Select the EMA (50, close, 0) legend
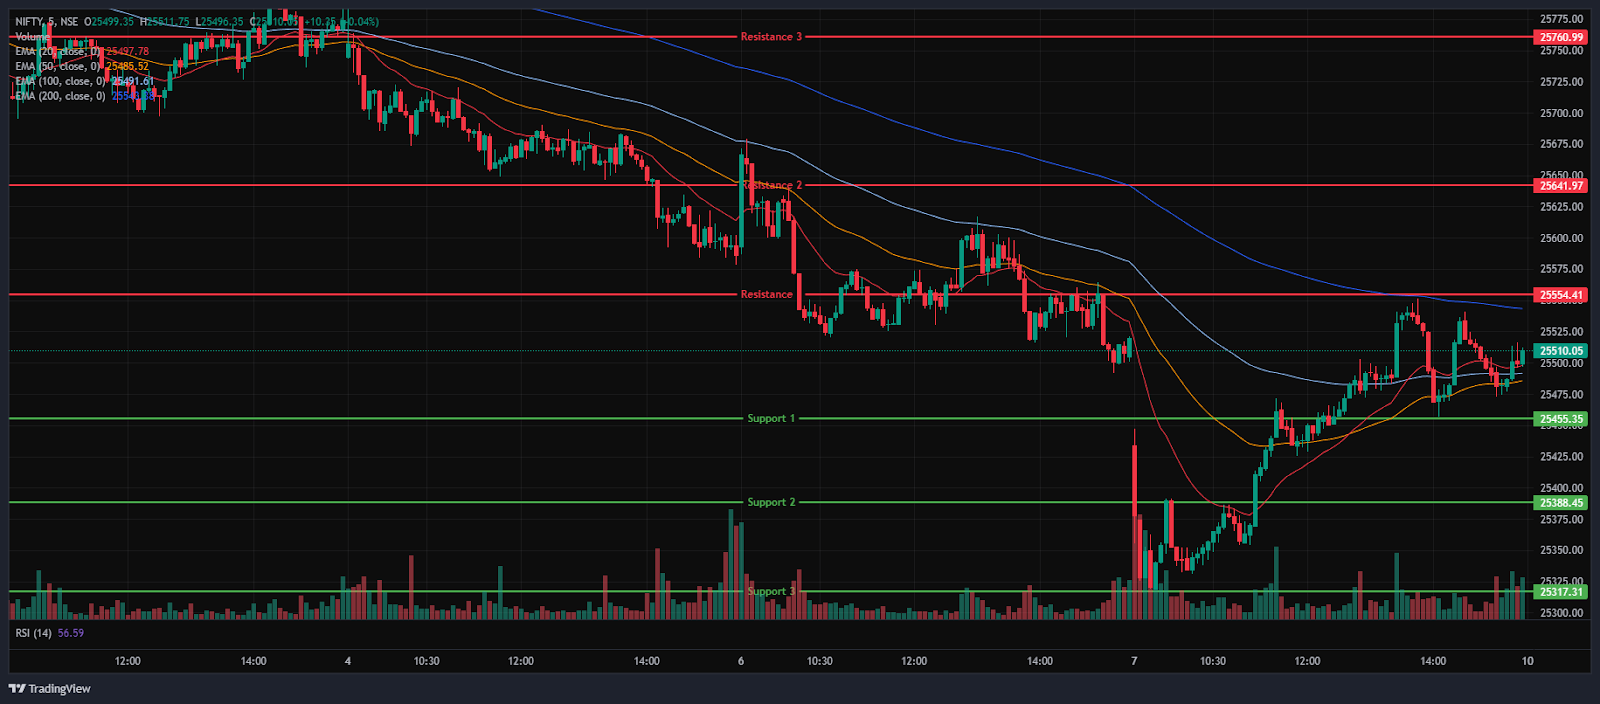1600x704 pixels. [59, 67]
